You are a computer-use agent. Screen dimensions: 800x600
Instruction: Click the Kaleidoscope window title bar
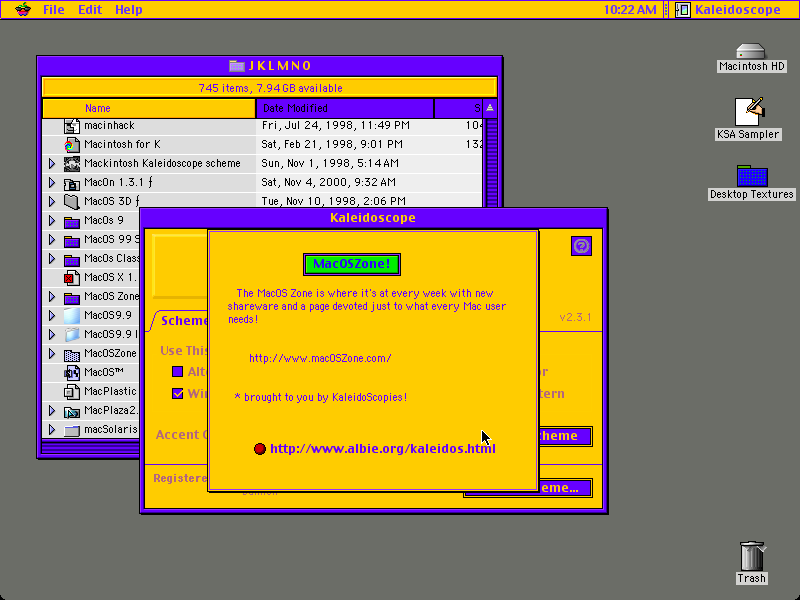click(x=373, y=218)
